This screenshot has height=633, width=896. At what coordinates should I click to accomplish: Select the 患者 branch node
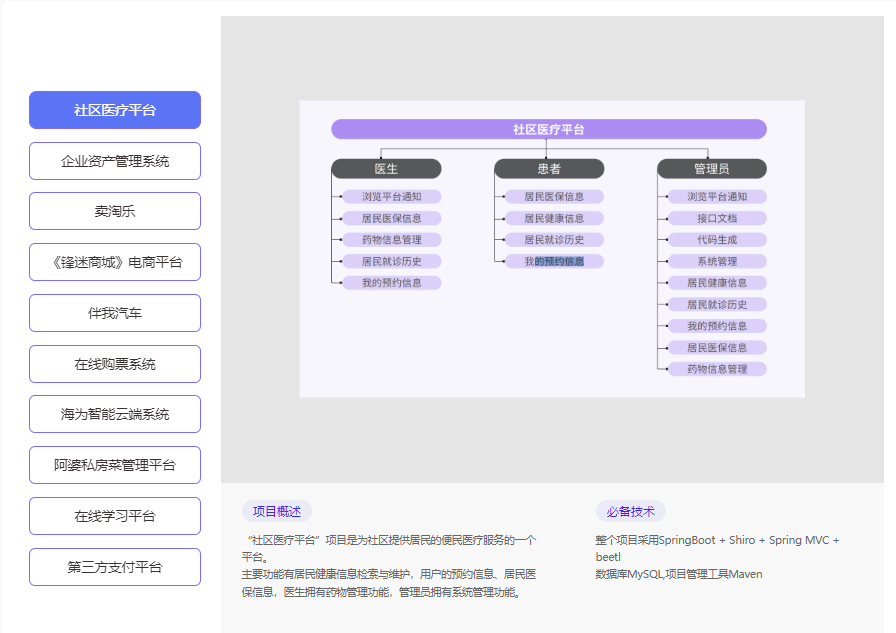549,168
